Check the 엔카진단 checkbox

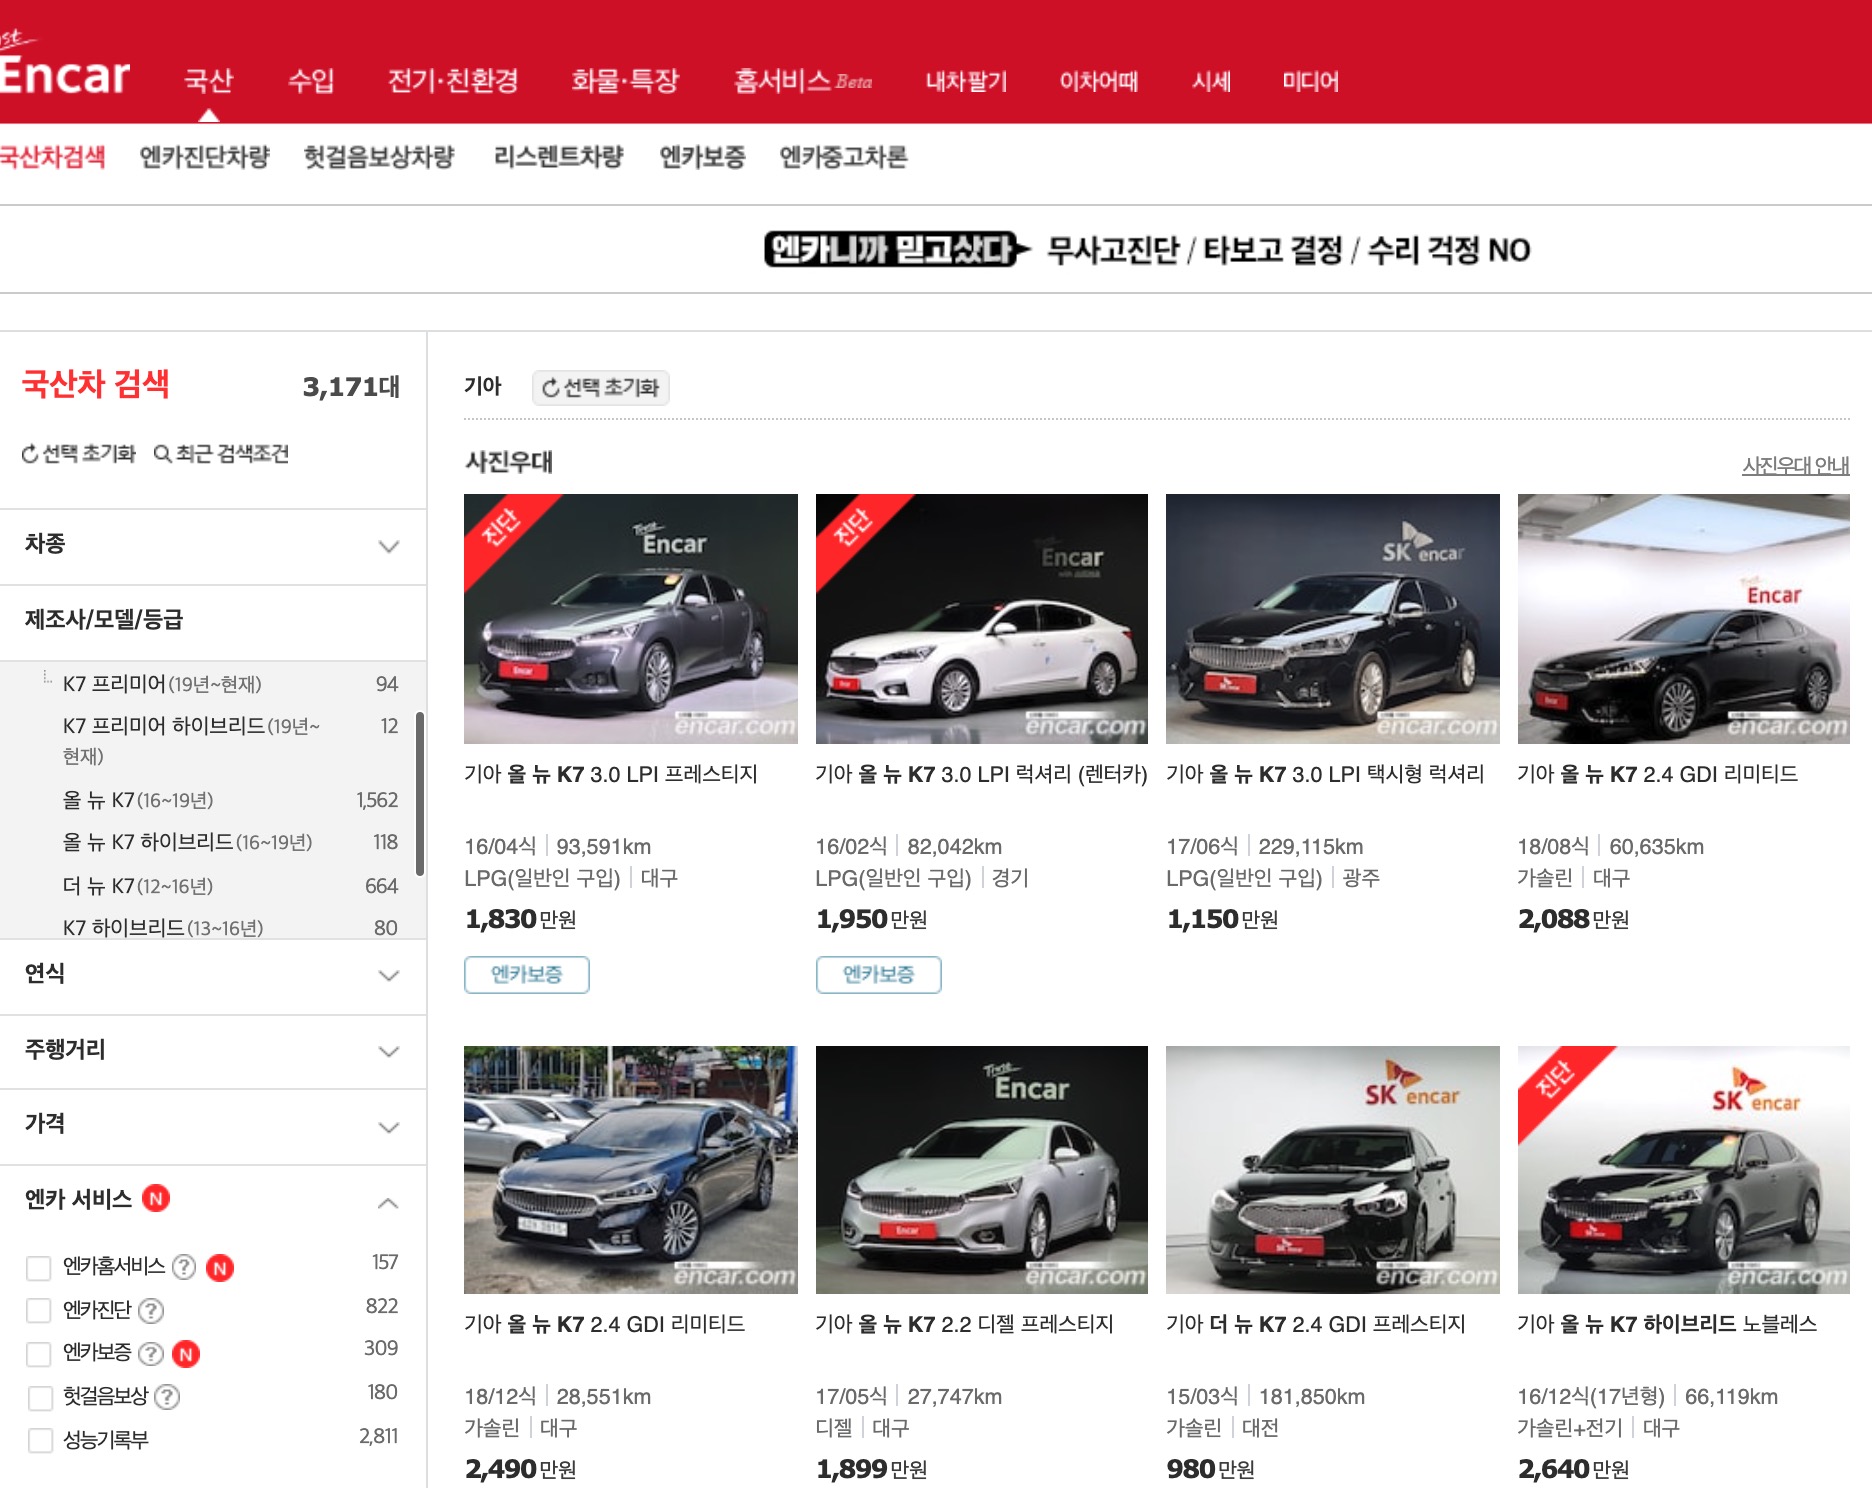coord(39,1310)
